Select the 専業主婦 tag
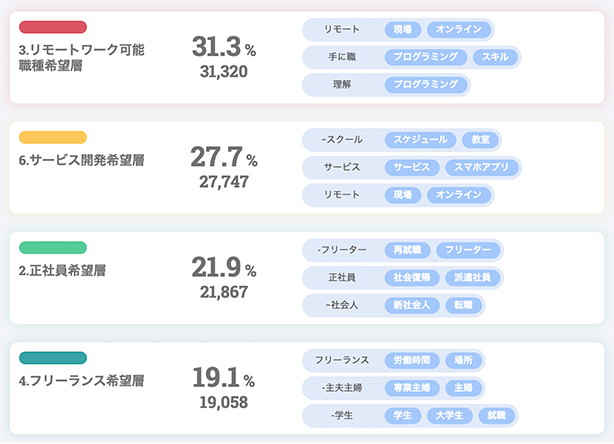 click(412, 388)
